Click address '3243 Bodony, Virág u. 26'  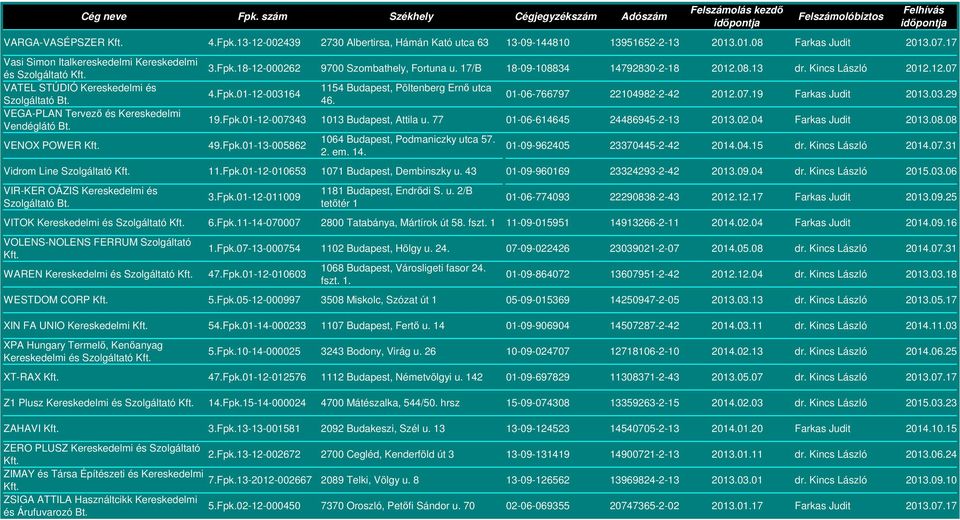(378, 352)
